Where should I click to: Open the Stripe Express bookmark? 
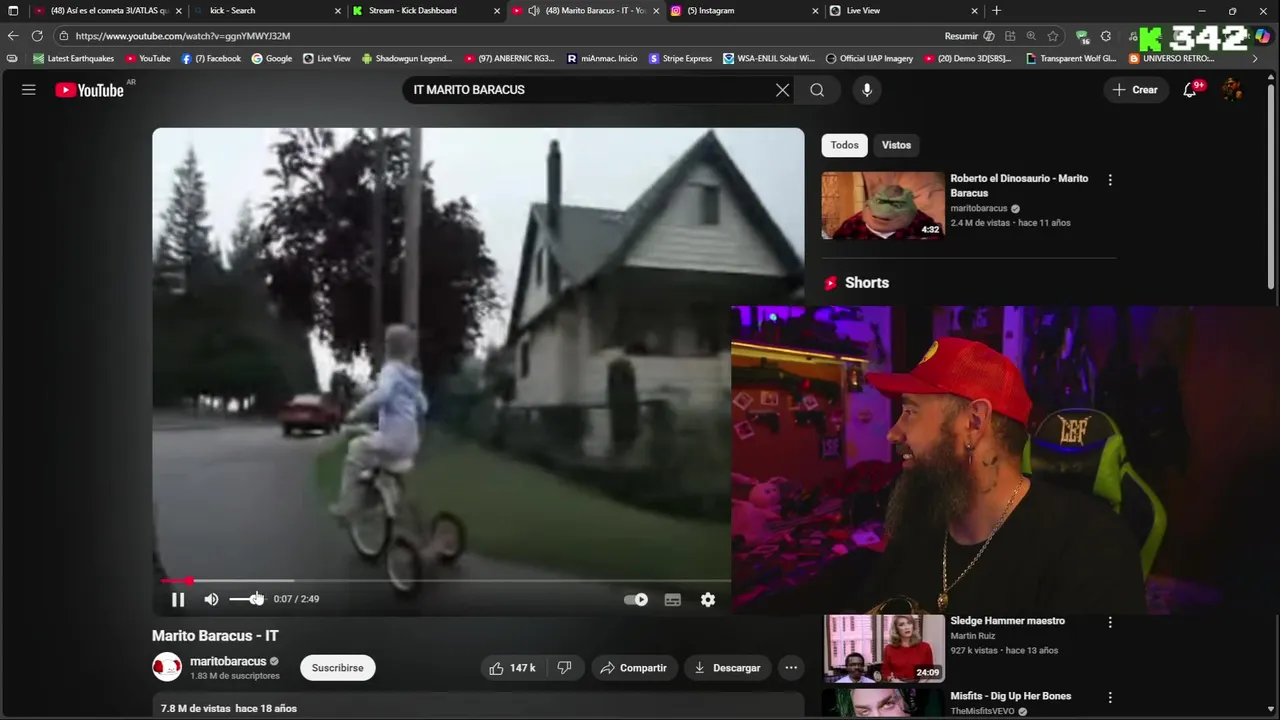[x=681, y=59]
